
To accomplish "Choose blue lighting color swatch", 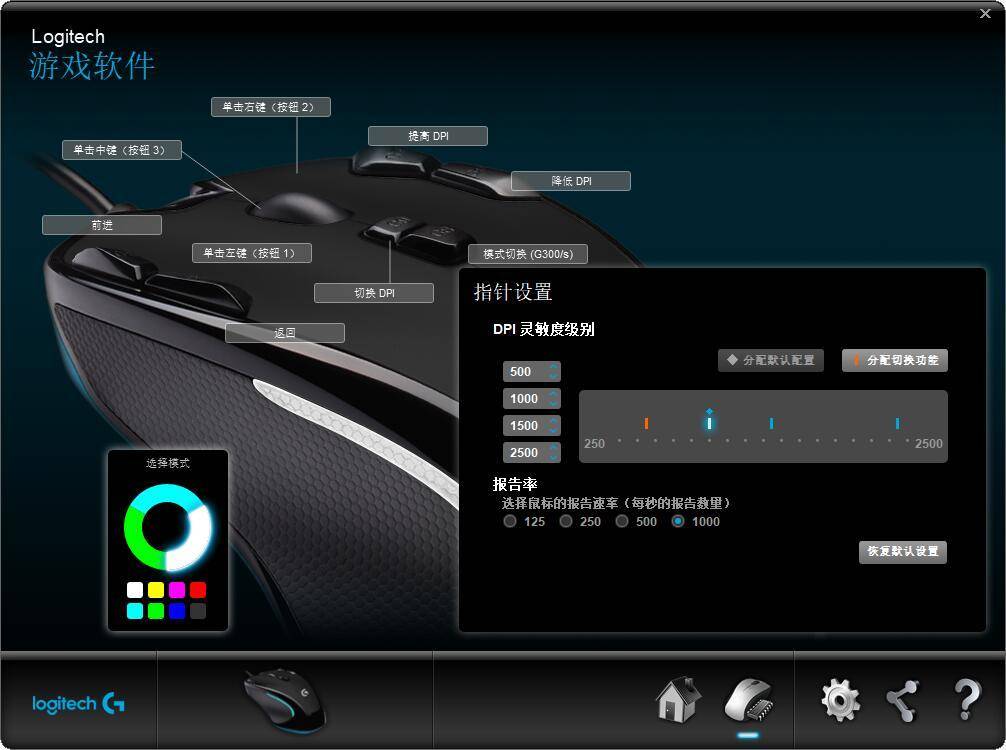I will click(177, 611).
